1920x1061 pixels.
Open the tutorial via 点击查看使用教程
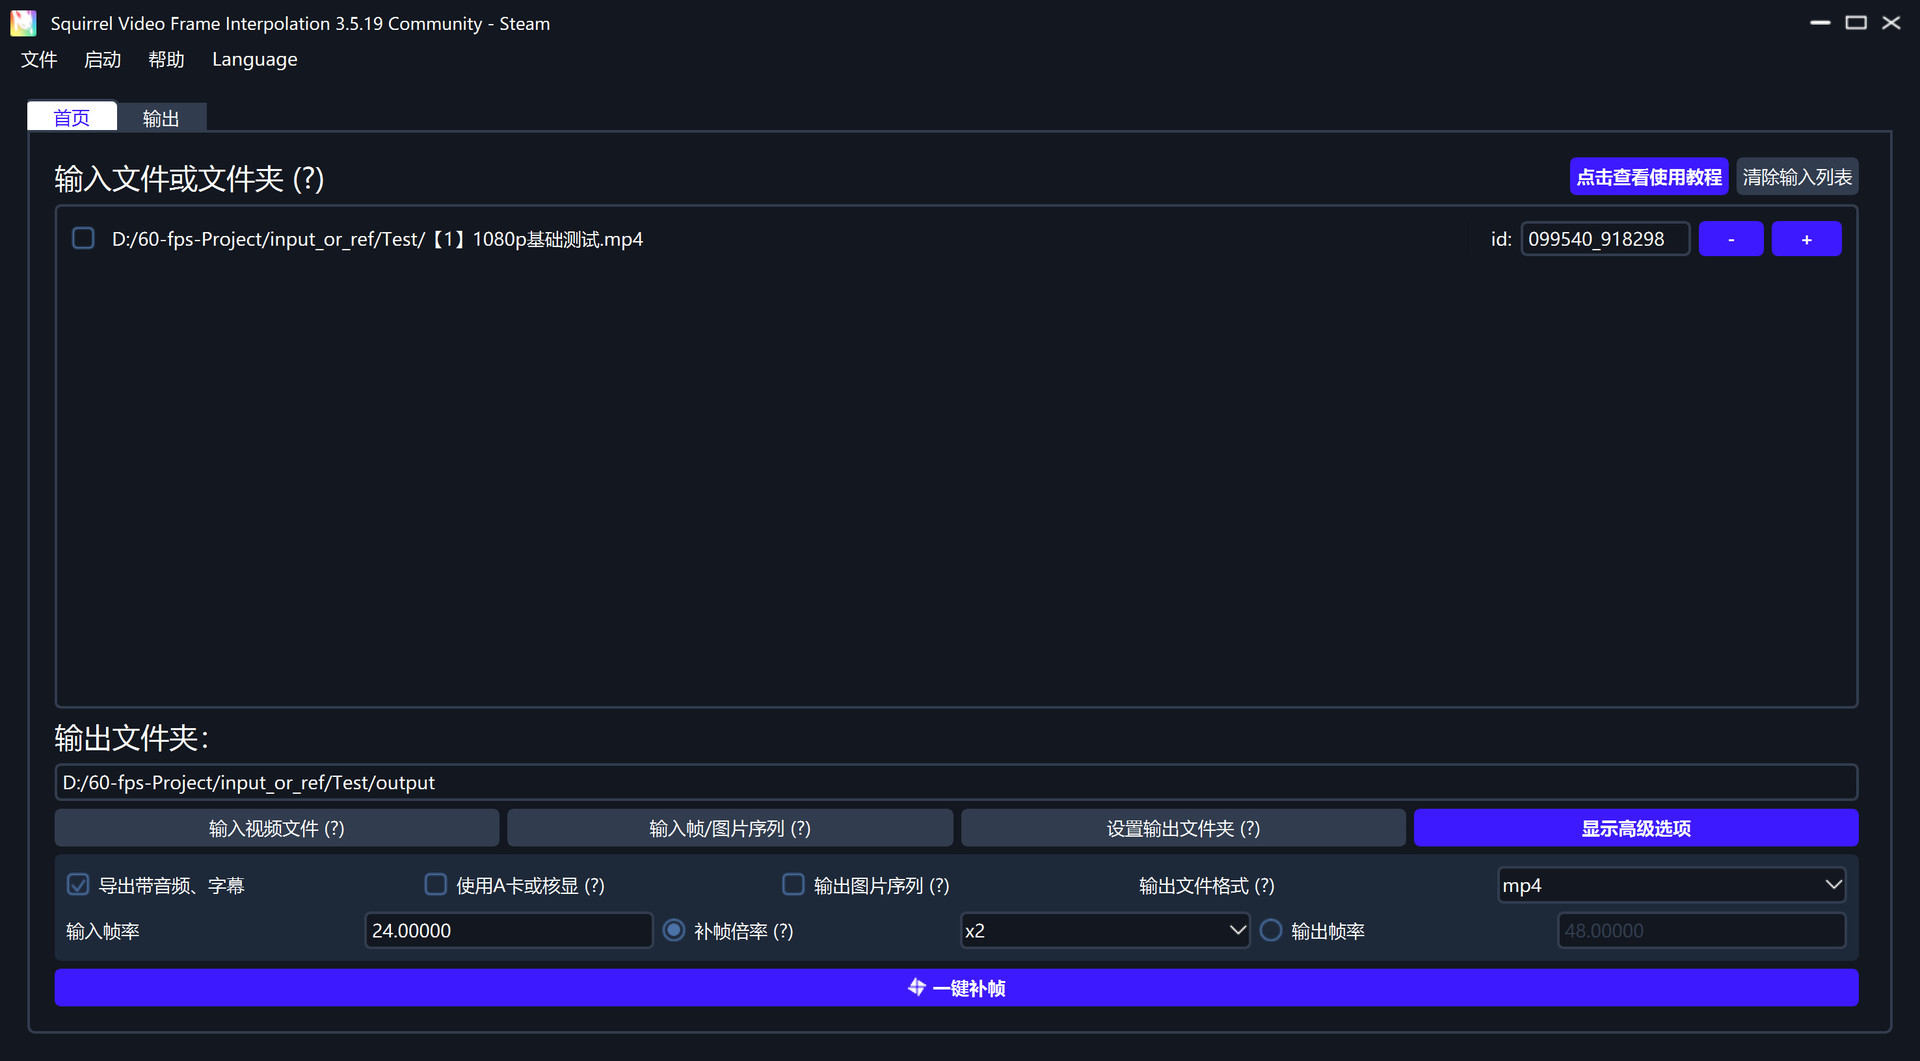coord(1648,176)
